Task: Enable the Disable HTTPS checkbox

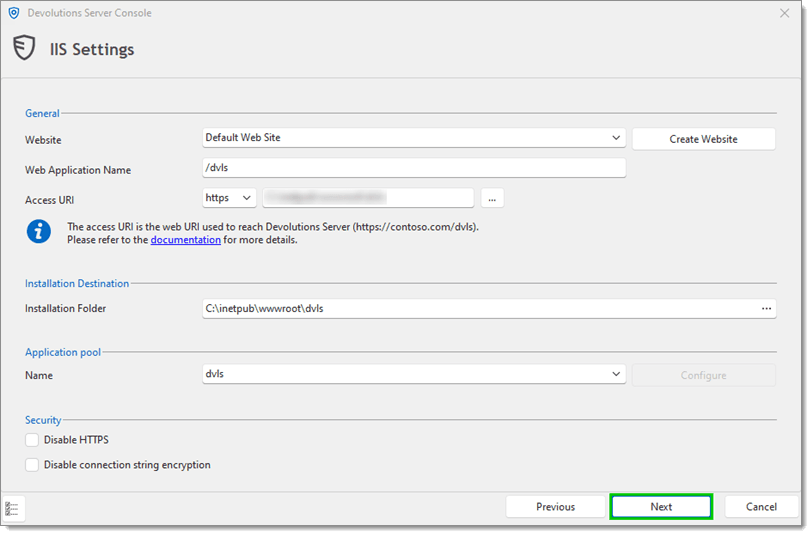Action: (x=33, y=440)
